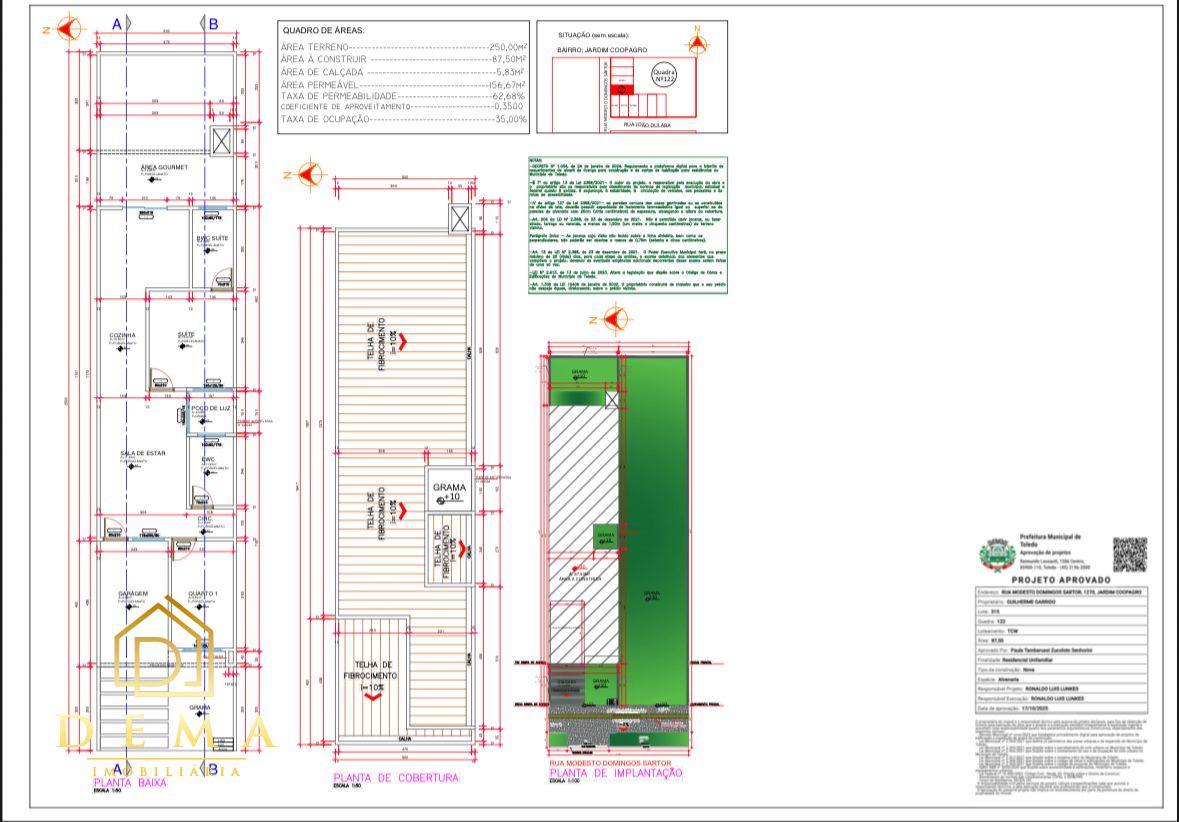Click the PLANTA DE IMPLANTAÇÃO title
This screenshot has width=1179, height=822.
(x=615, y=773)
